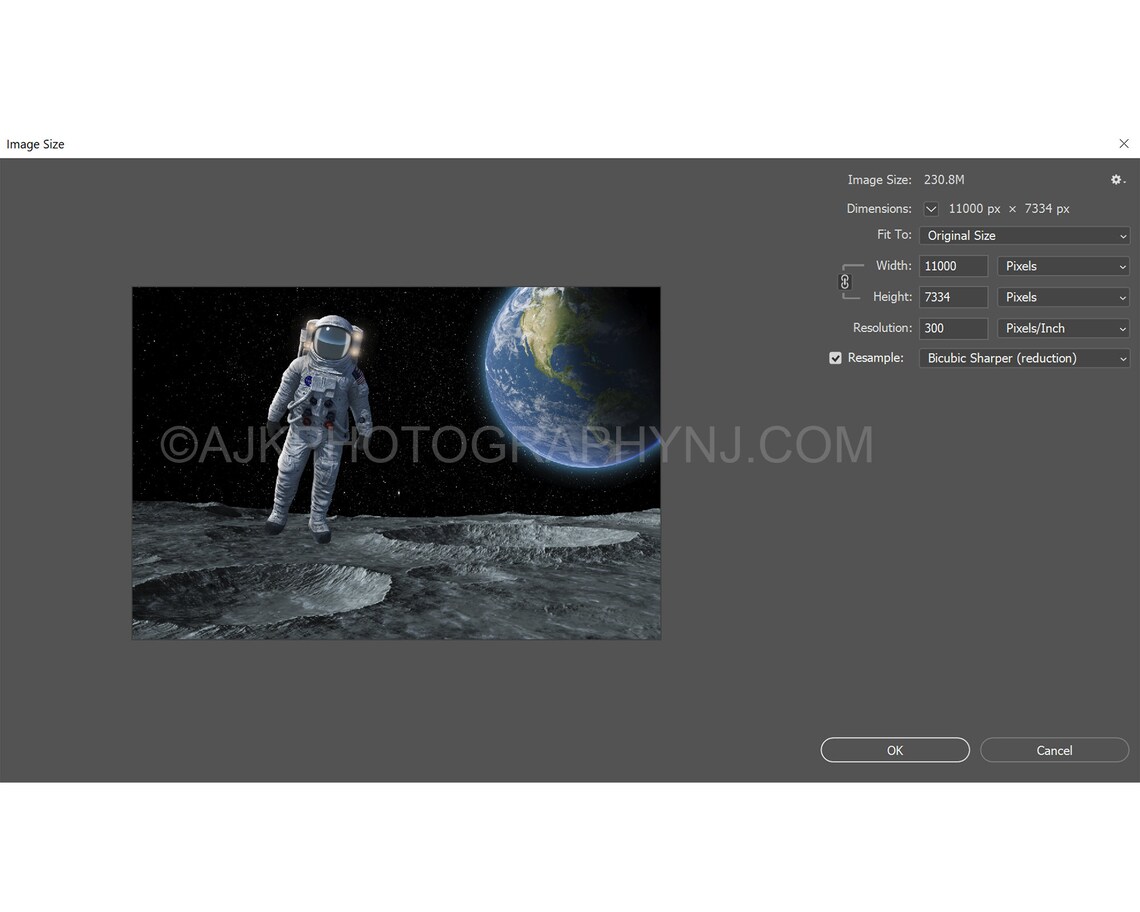
Task: Click the Height value input field
Action: 952,297
